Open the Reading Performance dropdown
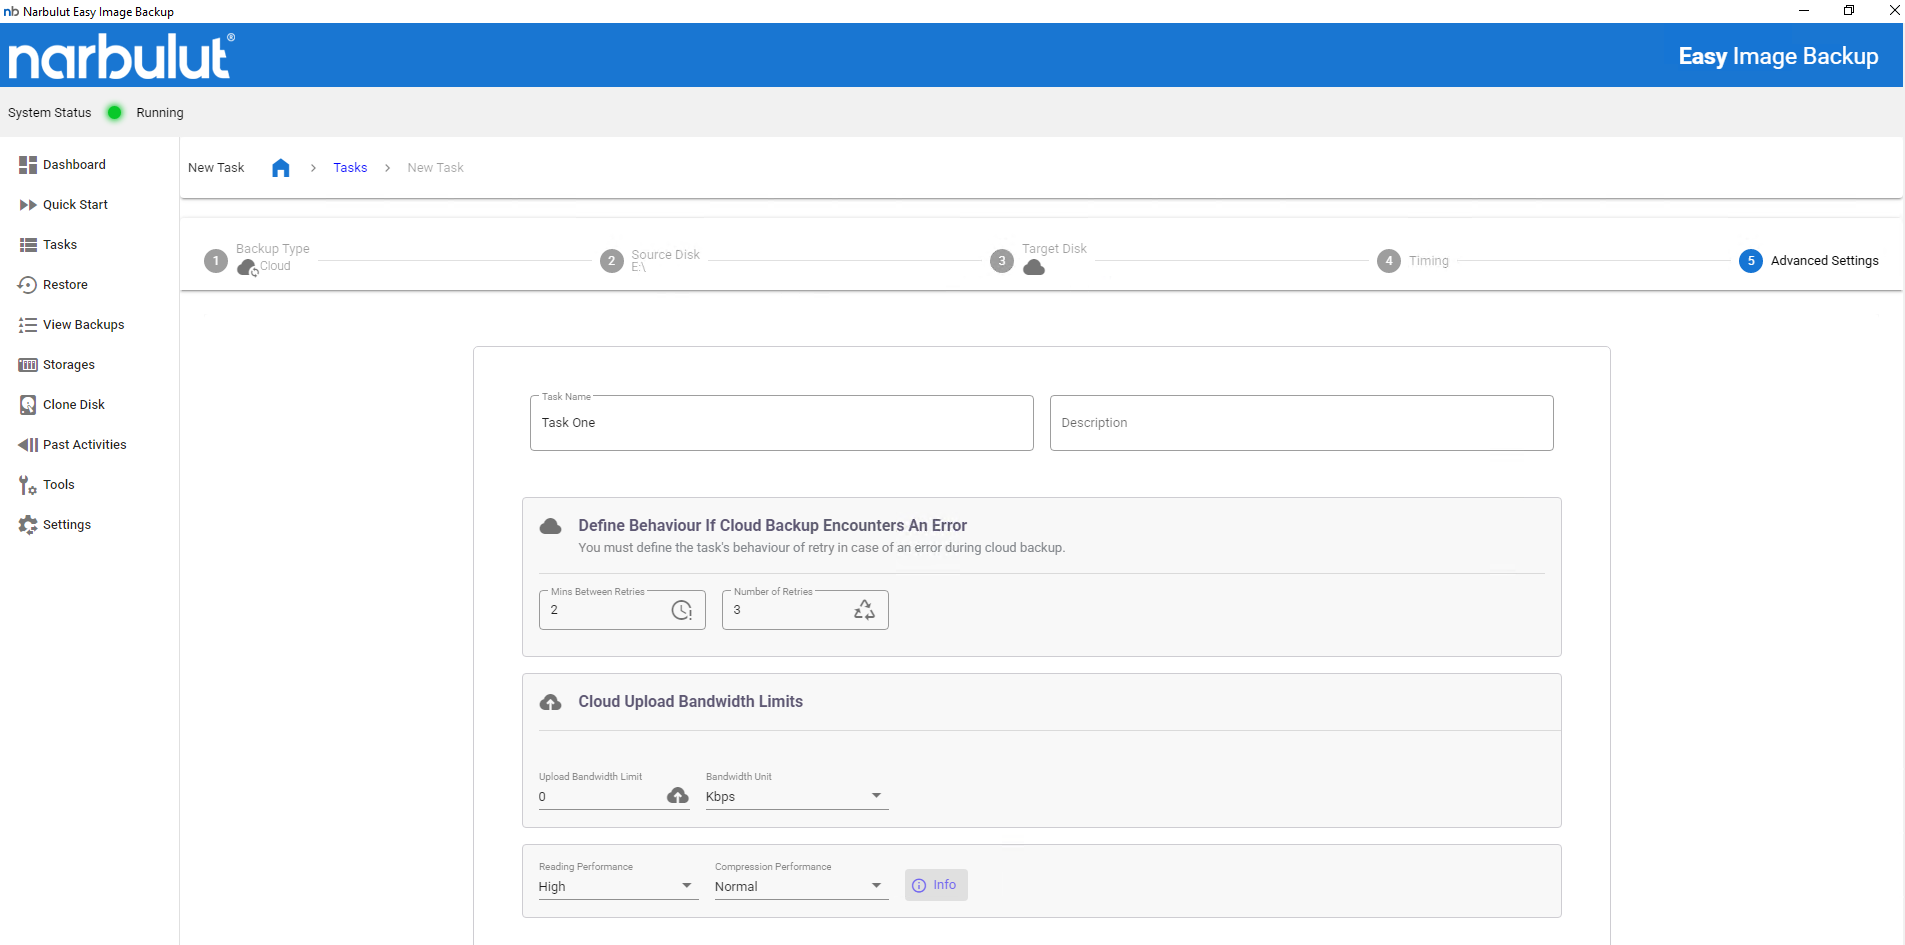Screen dimensions: 1905x945 click(x=615, y=886)
